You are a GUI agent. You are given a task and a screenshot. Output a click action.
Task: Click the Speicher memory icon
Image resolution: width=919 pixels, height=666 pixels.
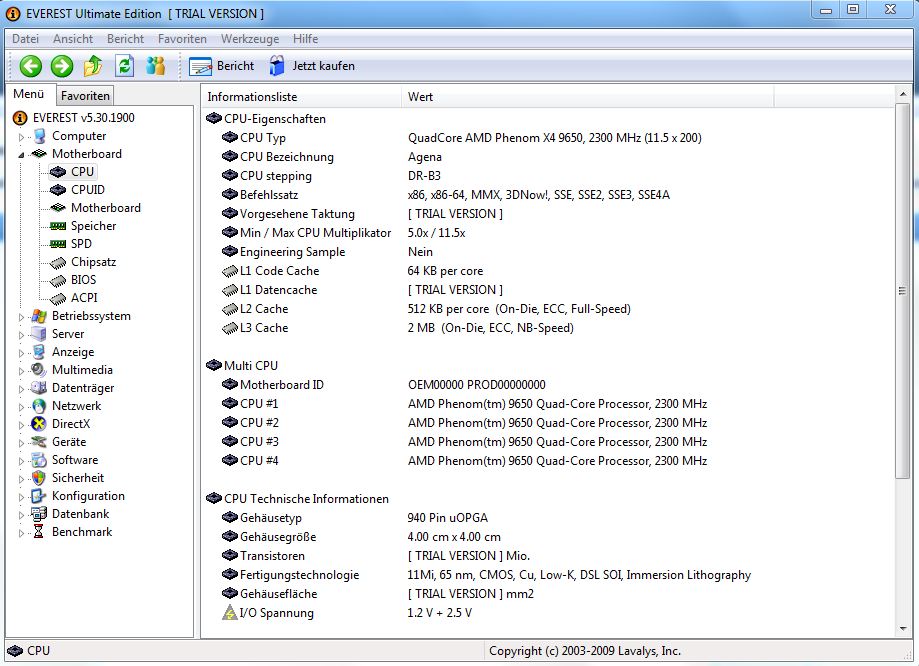pyautogui.click(x=57, y=226)
